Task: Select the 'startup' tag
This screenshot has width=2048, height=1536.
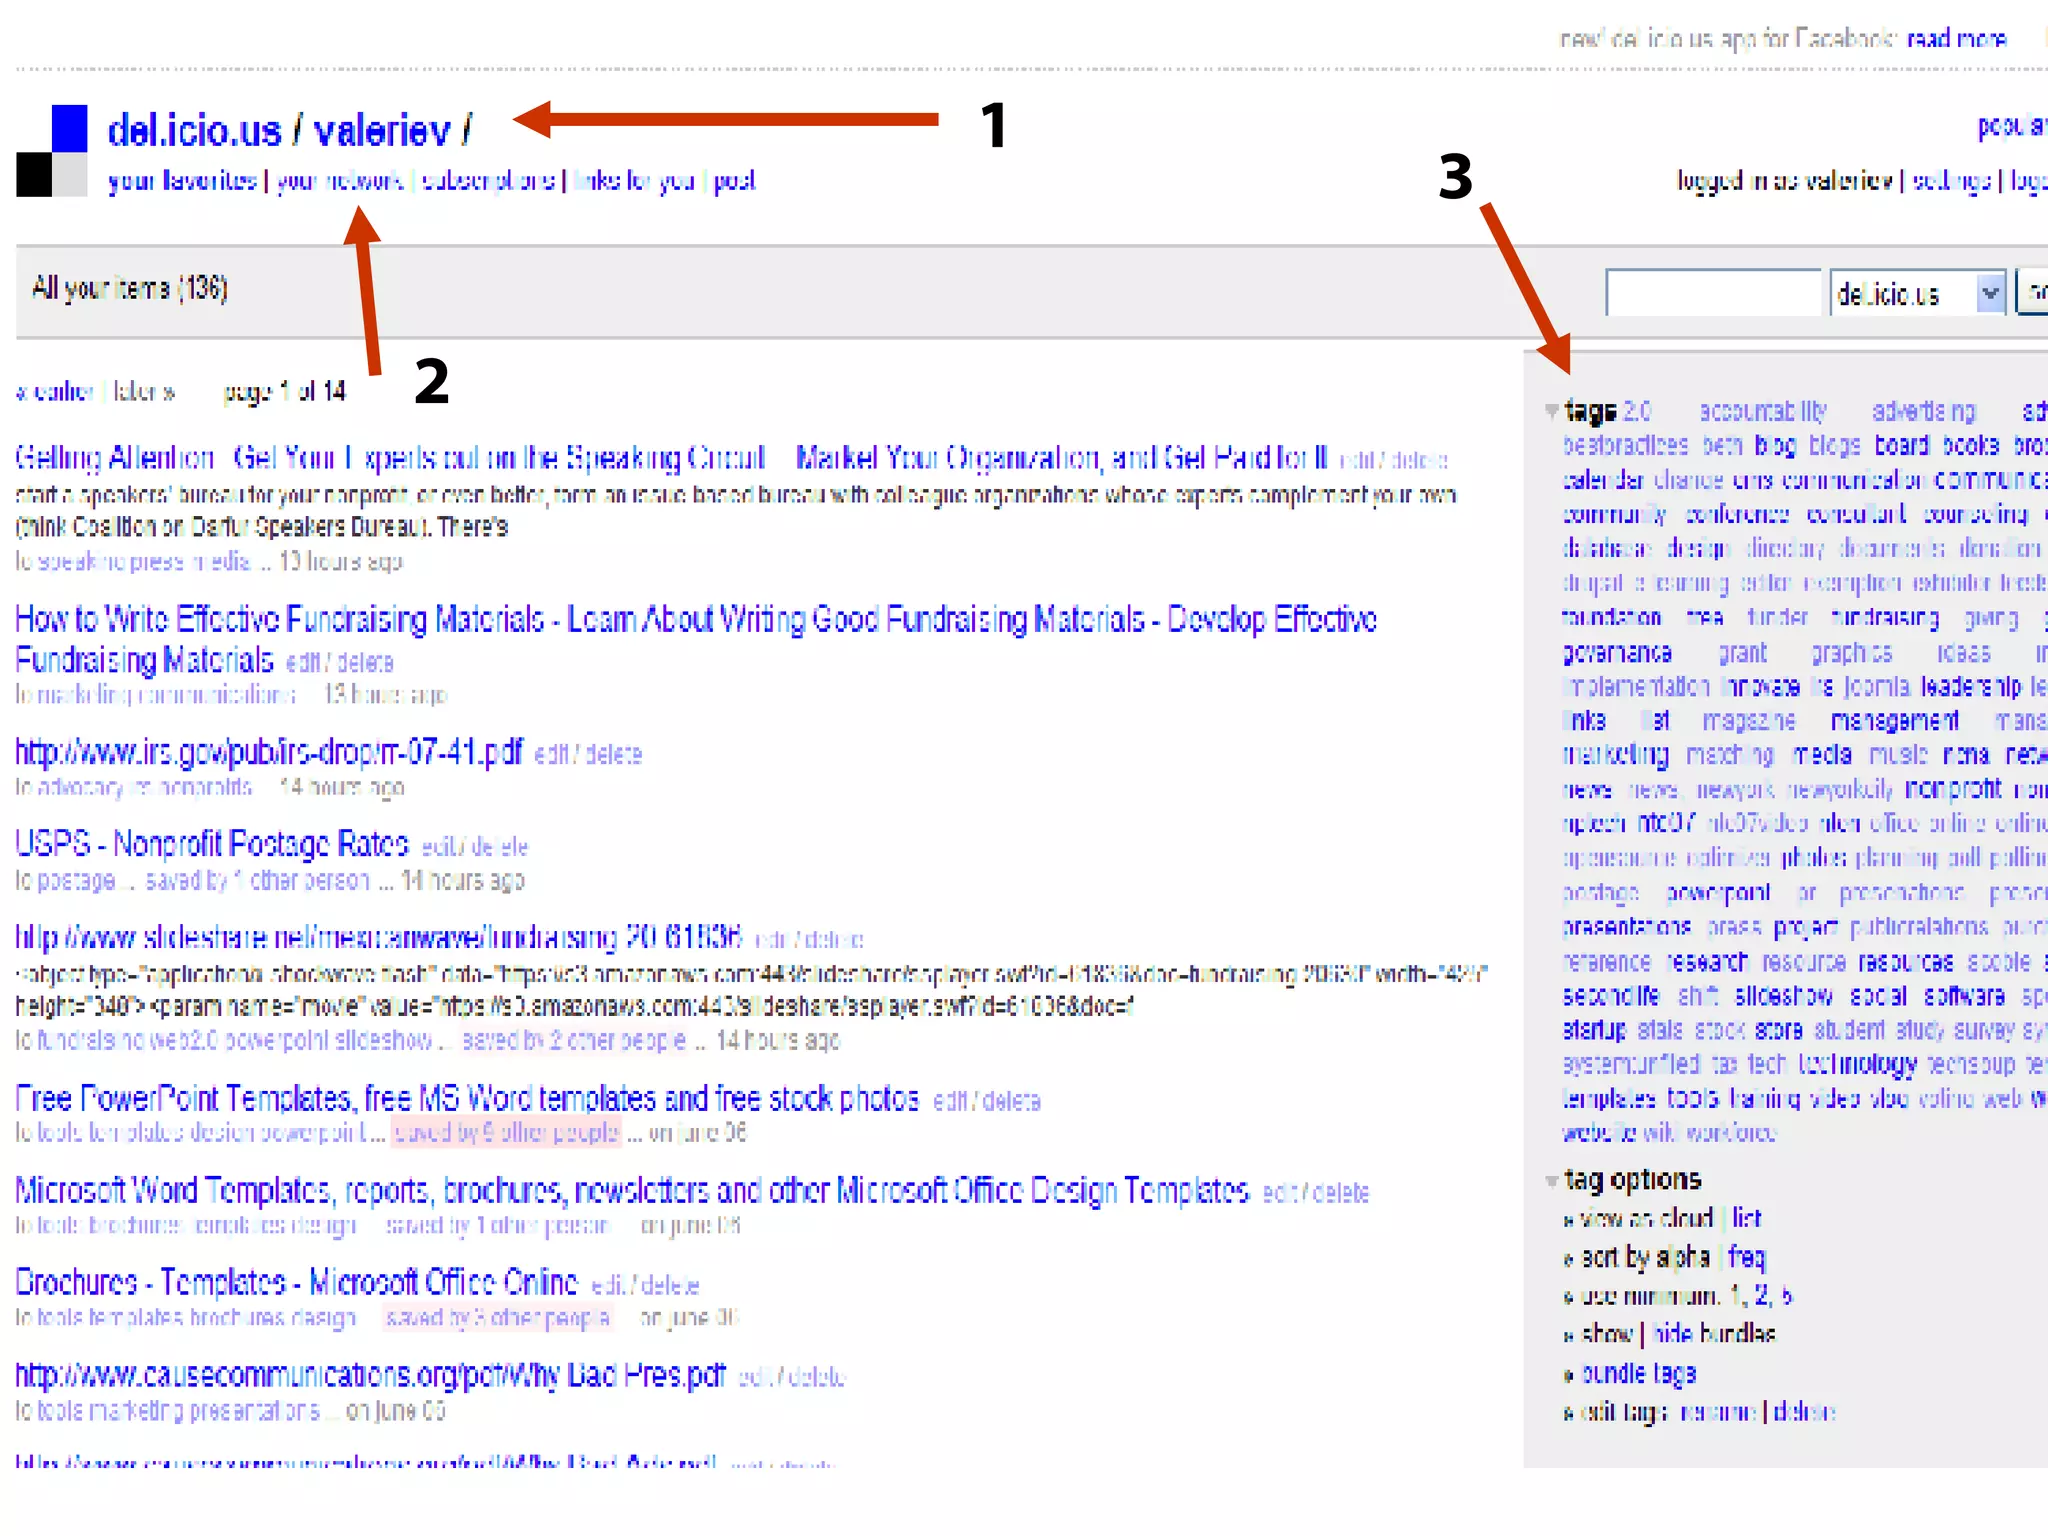Action: pyautogui.click(x=1595, y=1030)
